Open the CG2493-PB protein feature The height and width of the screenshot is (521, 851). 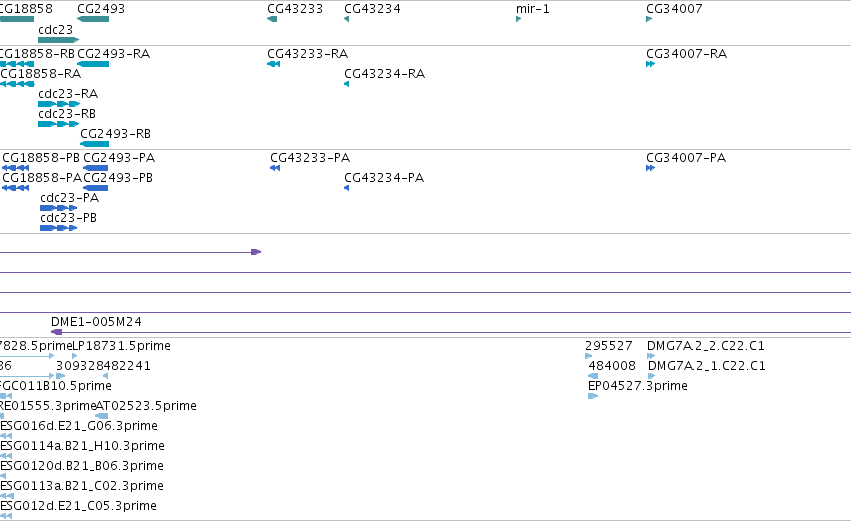pos(96,188)
